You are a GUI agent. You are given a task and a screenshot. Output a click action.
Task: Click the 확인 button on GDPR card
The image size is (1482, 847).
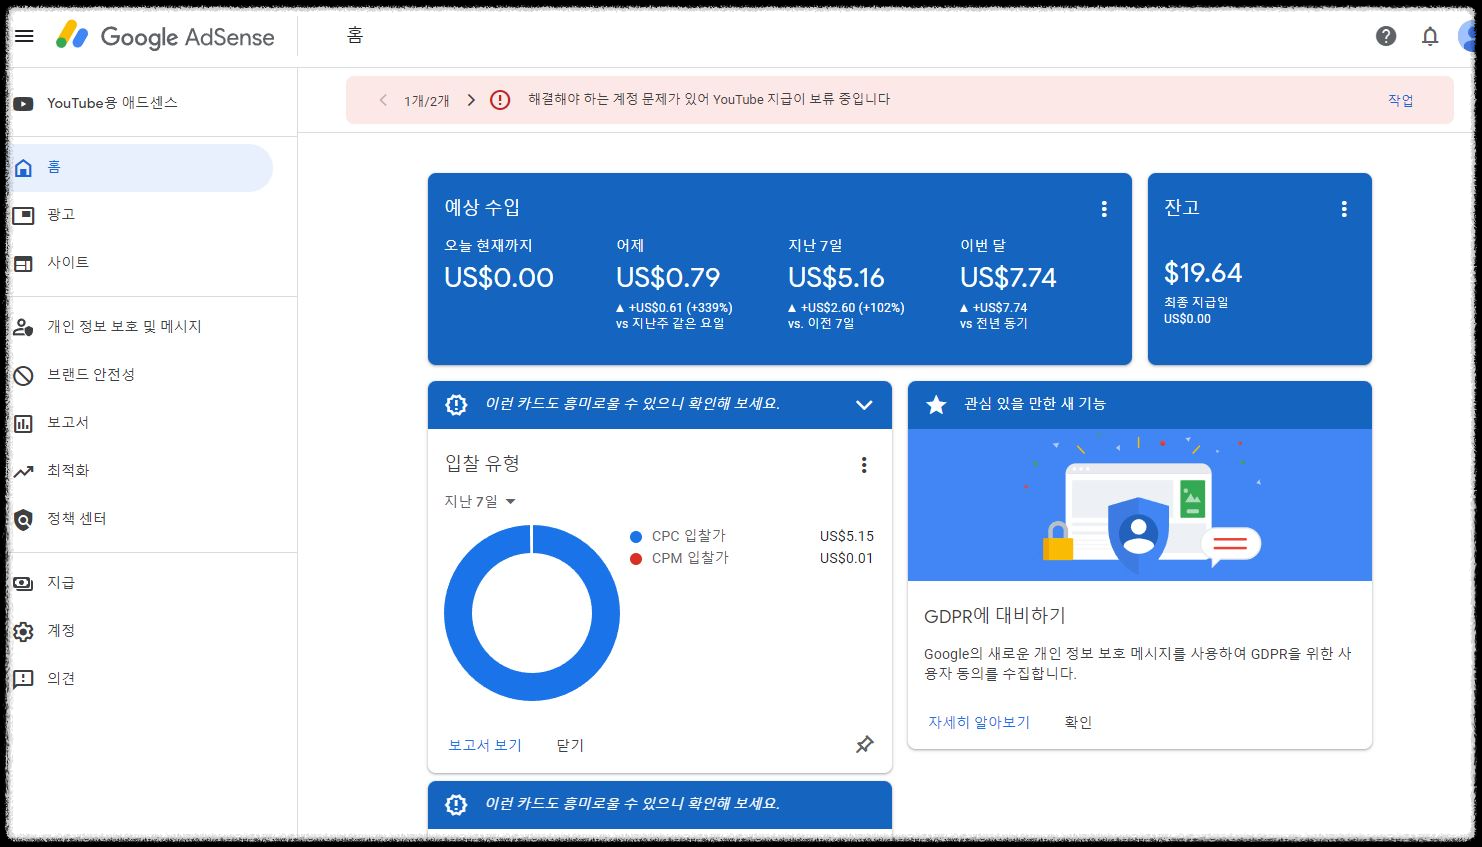point(1078,722)
